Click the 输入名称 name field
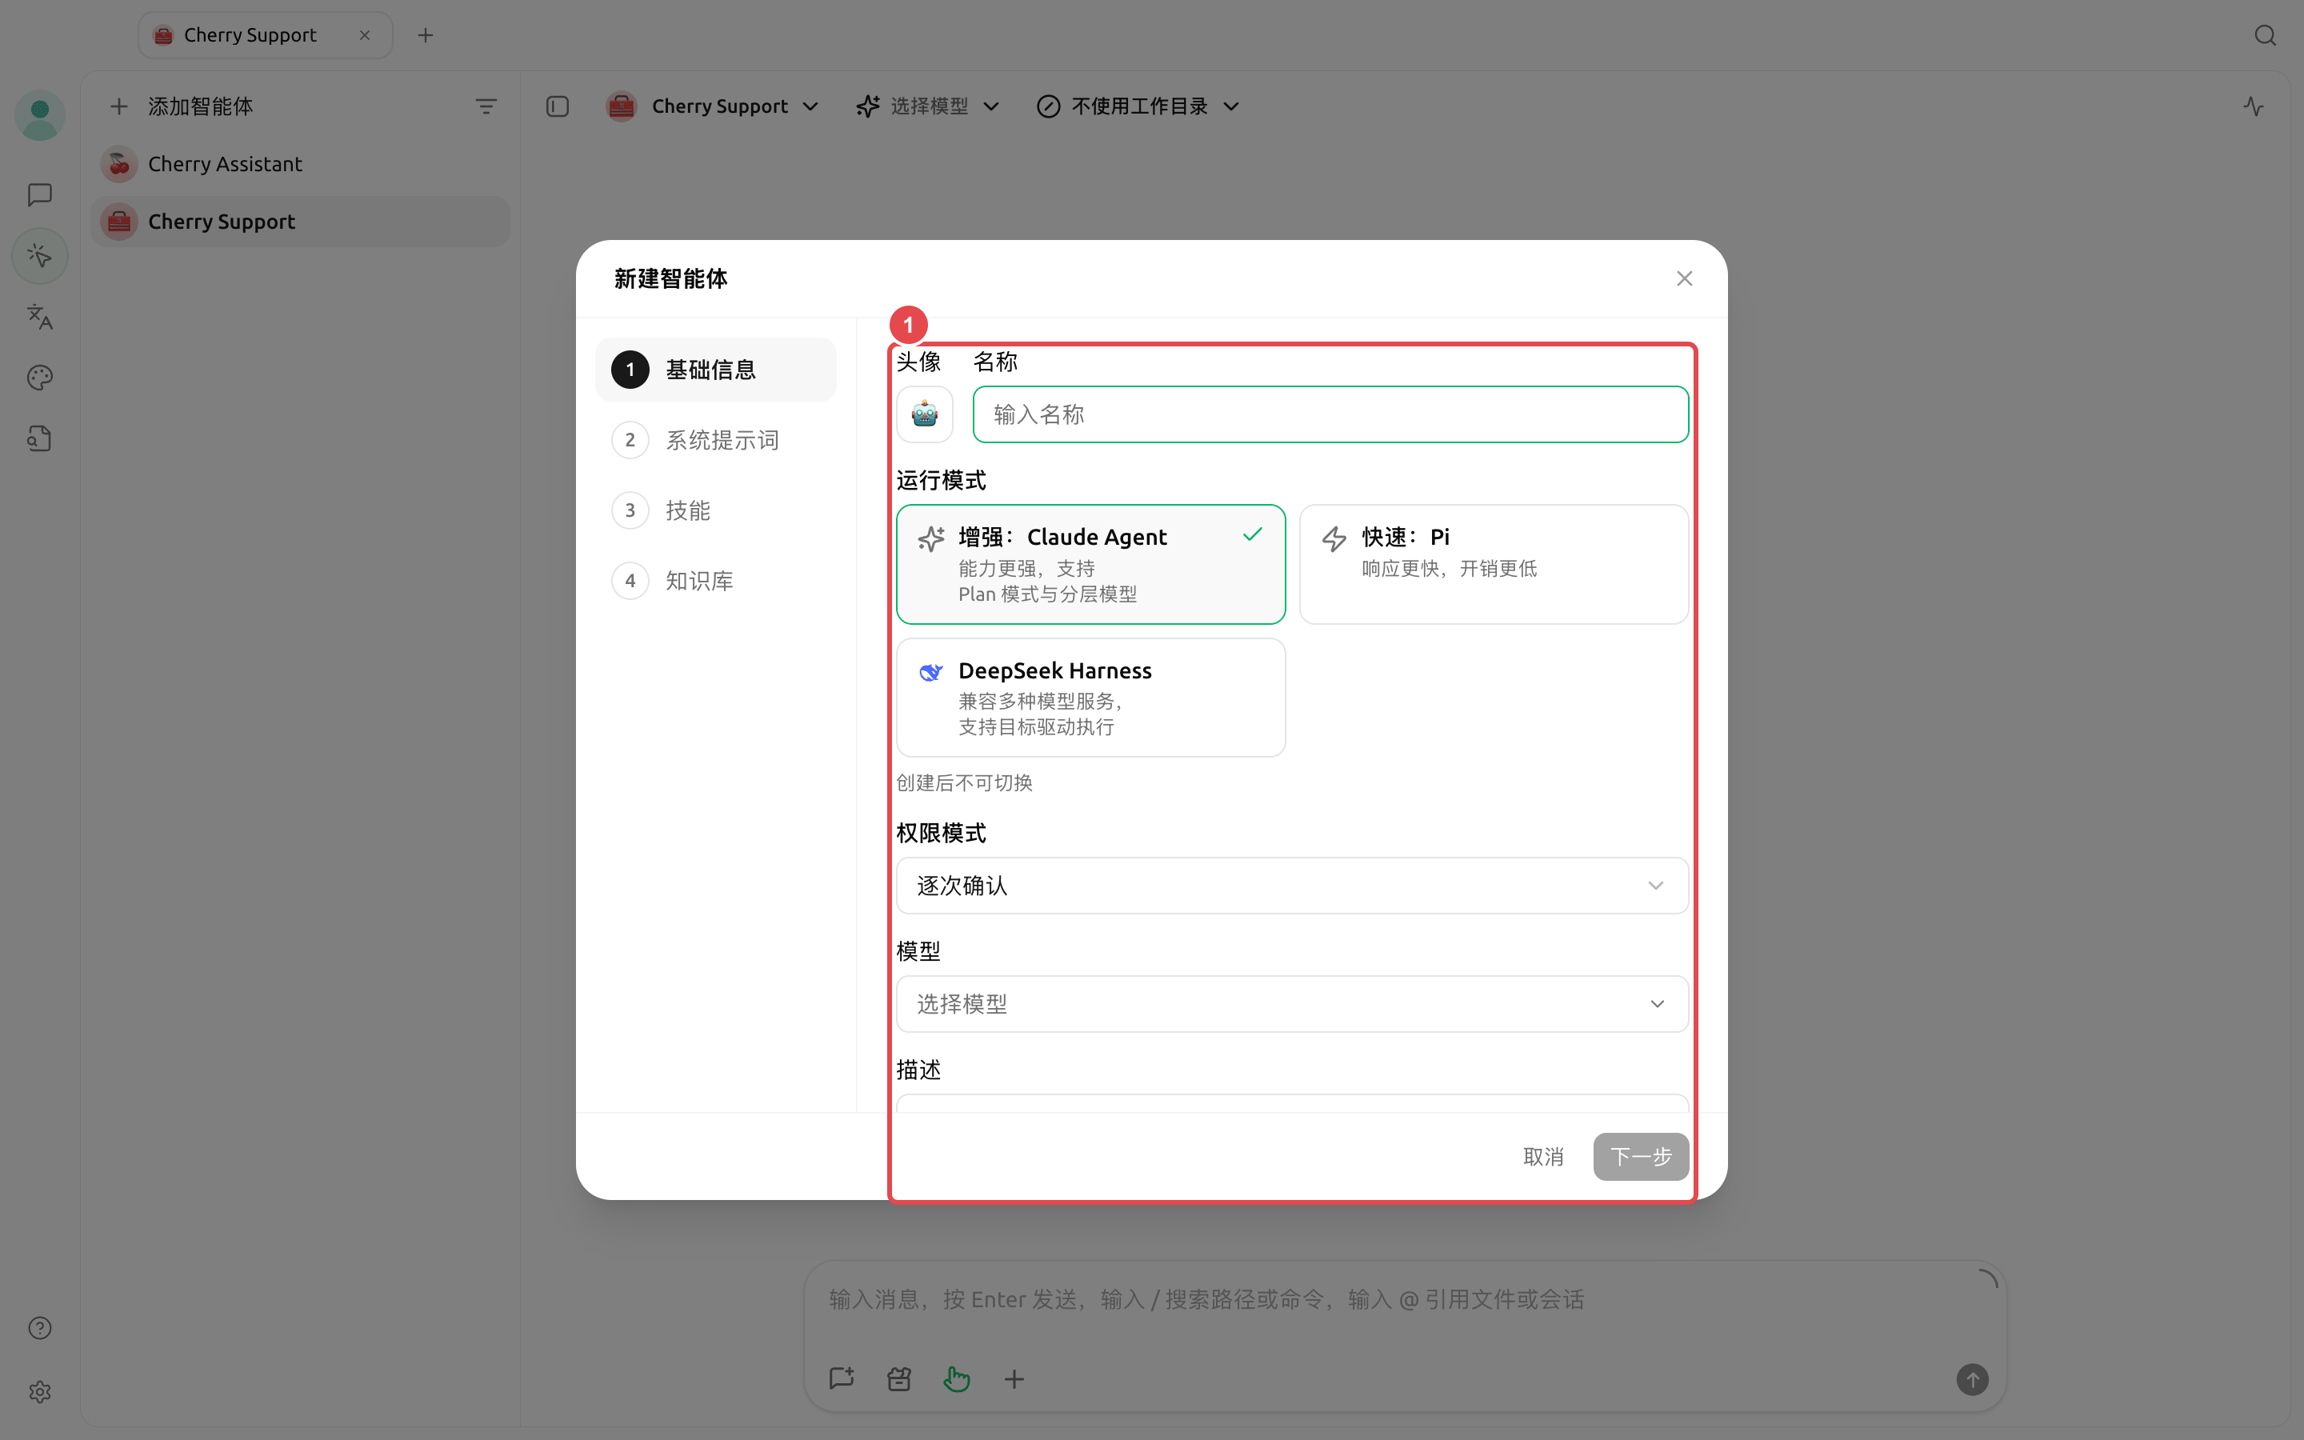This screenshot has width=2304, height=1440. tap(1330, 414)
